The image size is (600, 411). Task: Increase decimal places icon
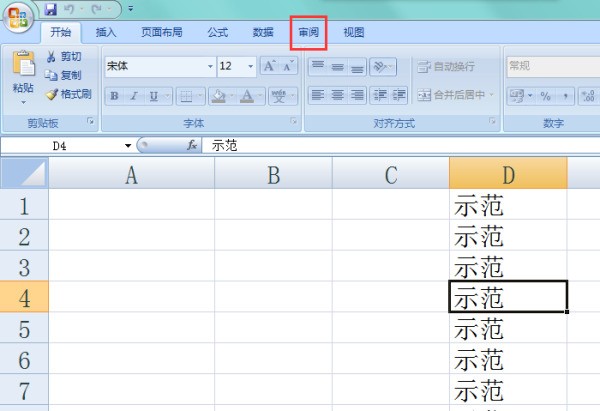(589, 96)
